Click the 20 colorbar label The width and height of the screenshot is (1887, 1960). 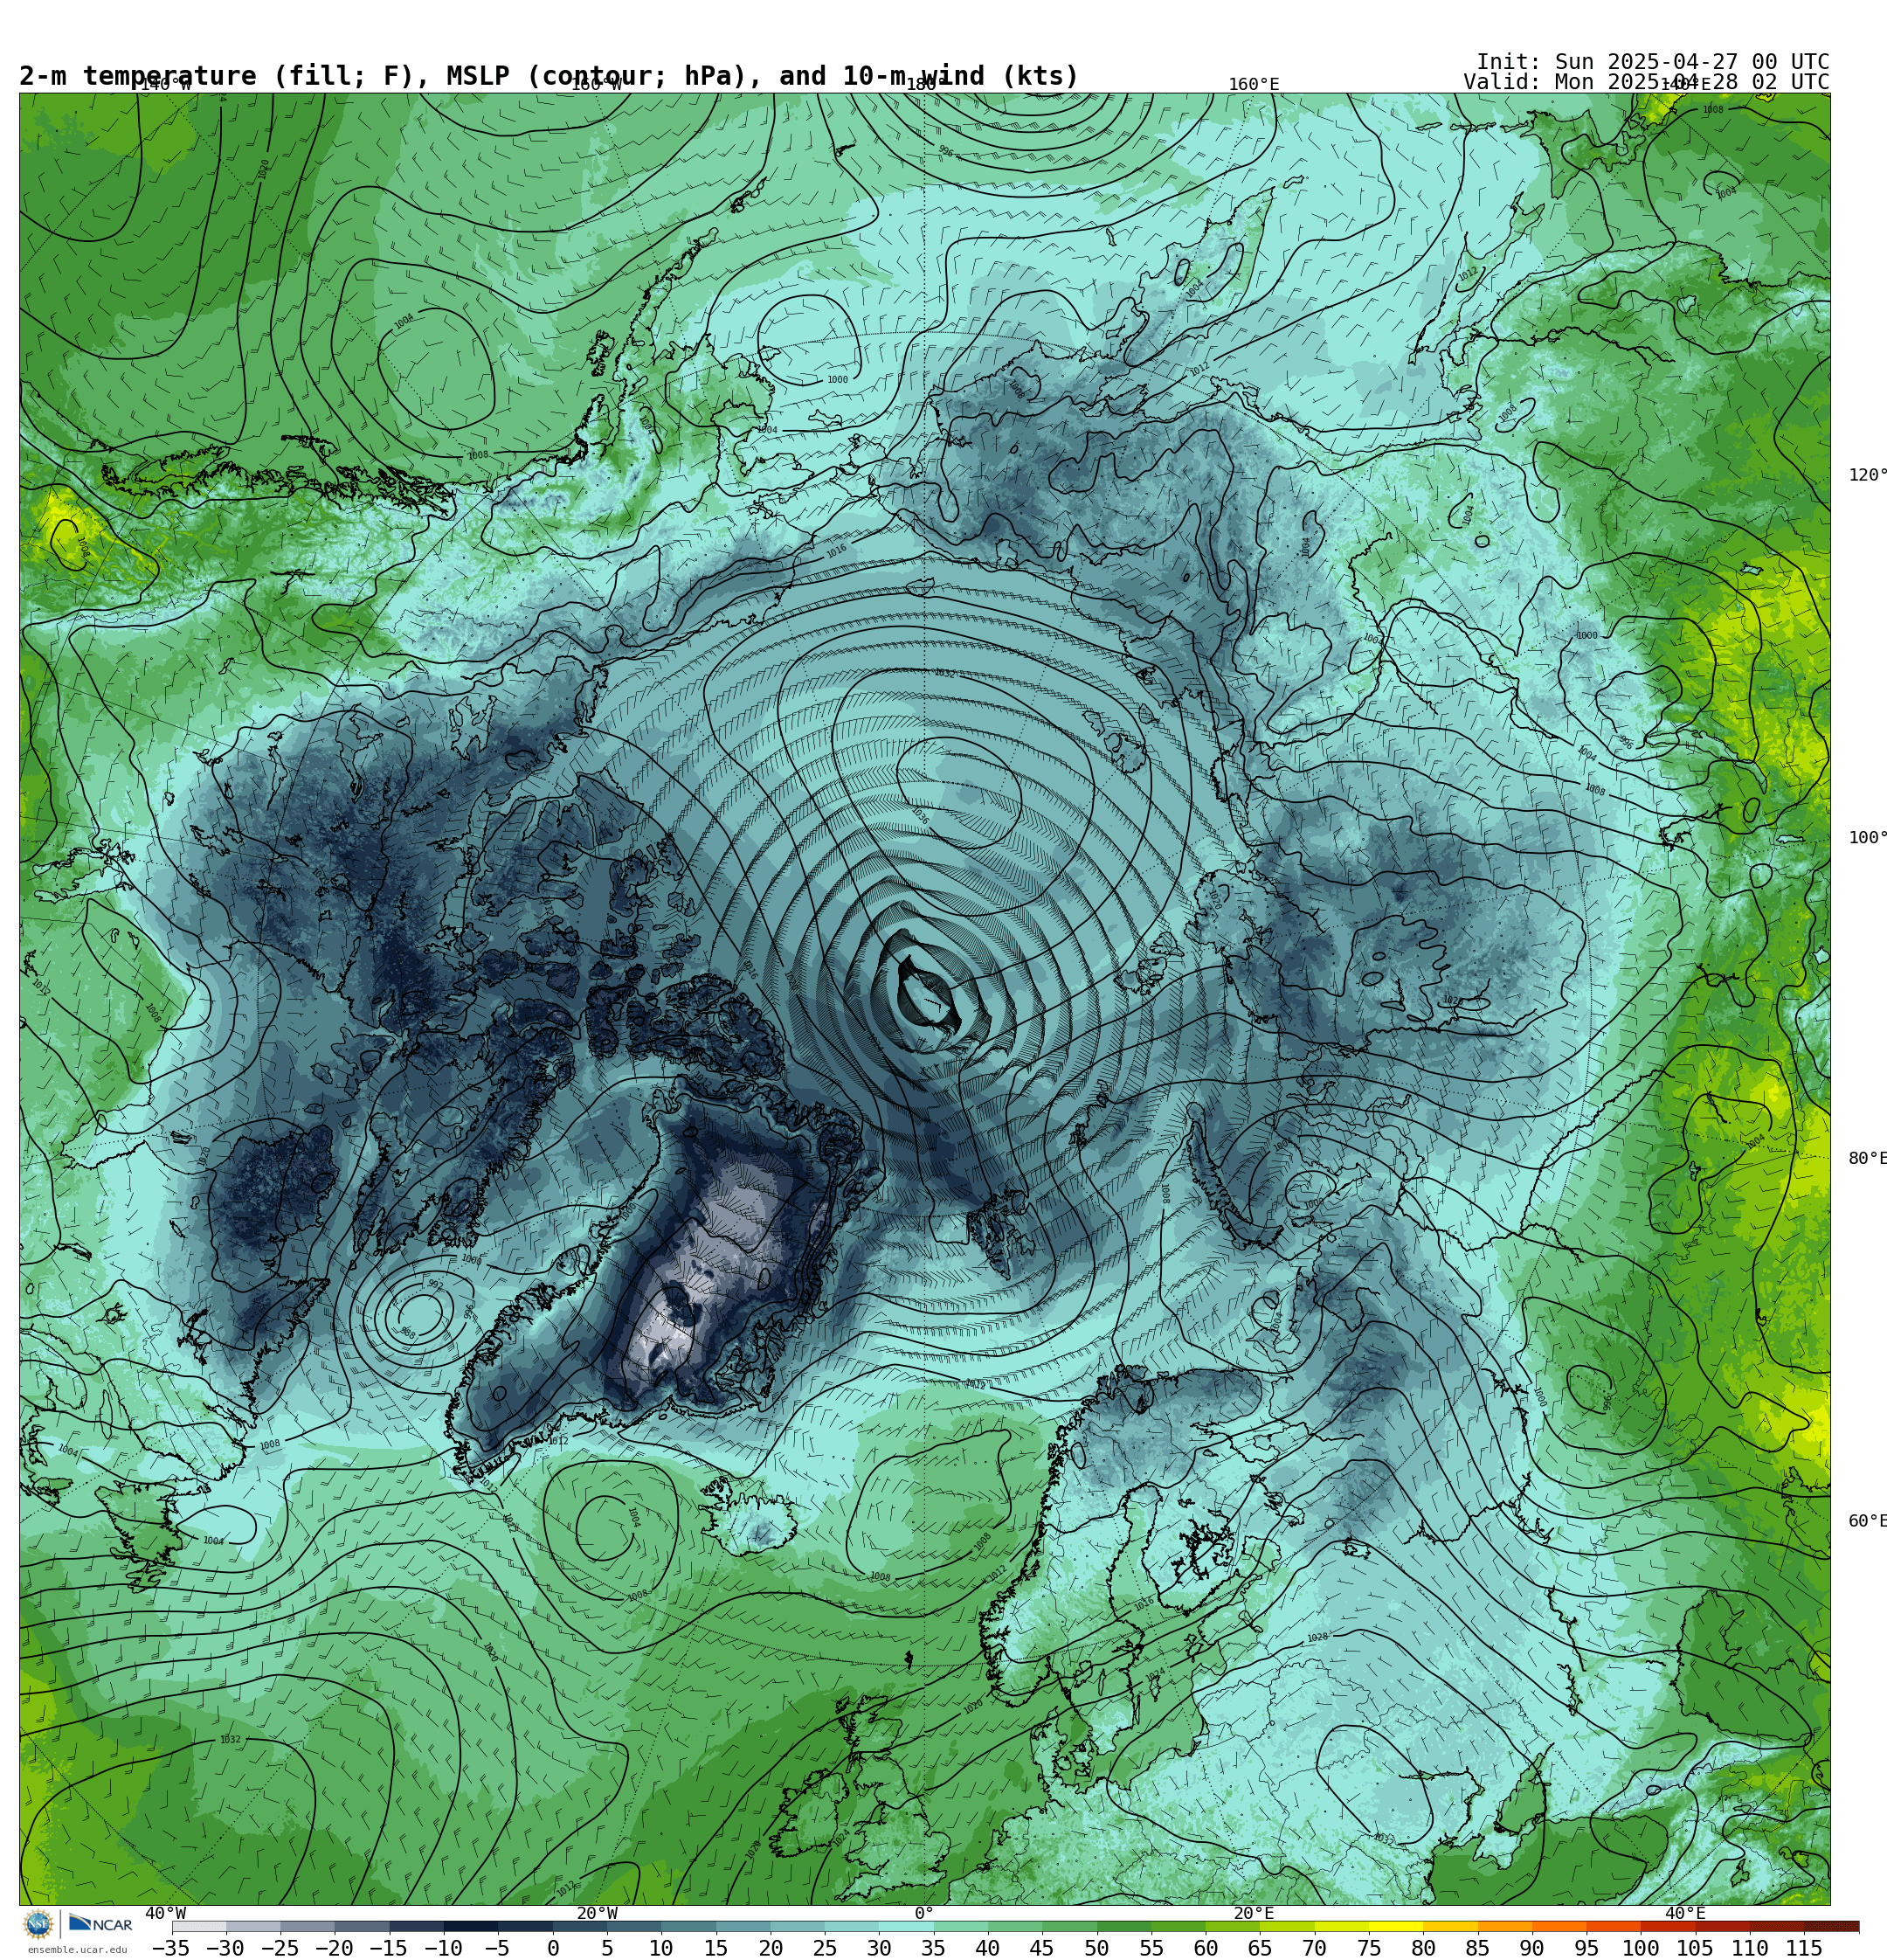(x=770, y=1948)
